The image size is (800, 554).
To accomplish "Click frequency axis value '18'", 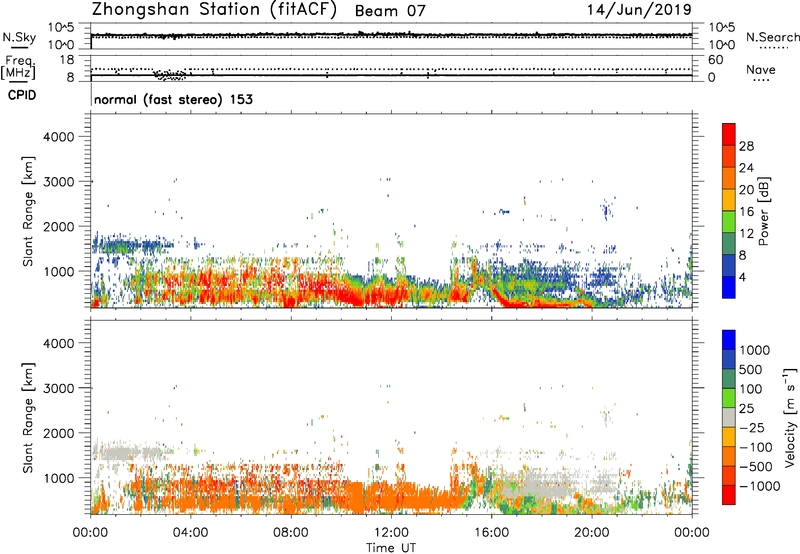I will tap(67, 60).
